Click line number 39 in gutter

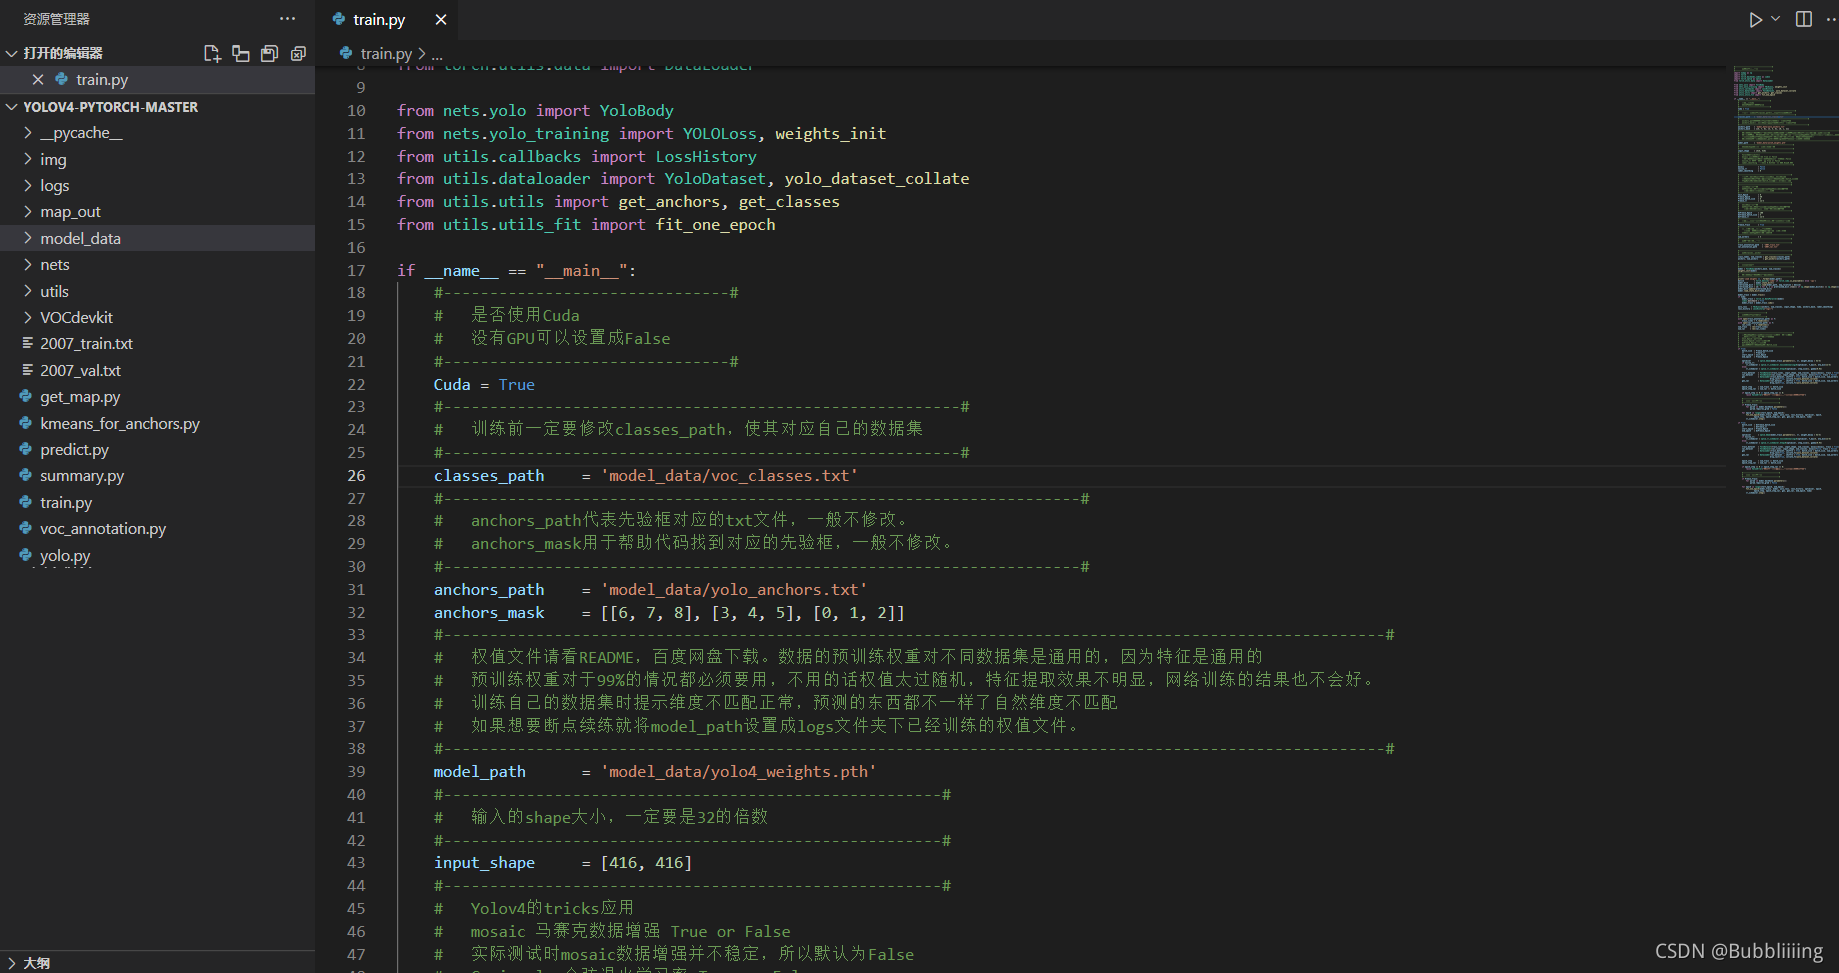click(x=356, y=772)
